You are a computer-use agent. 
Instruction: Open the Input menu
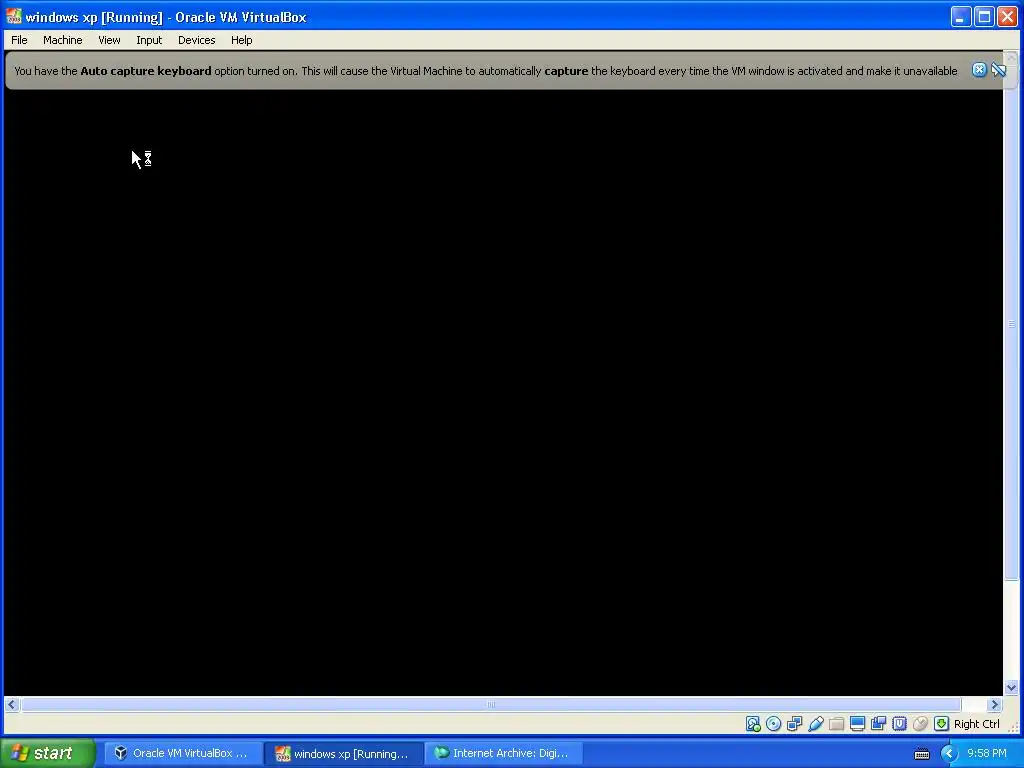click(149, 40)
